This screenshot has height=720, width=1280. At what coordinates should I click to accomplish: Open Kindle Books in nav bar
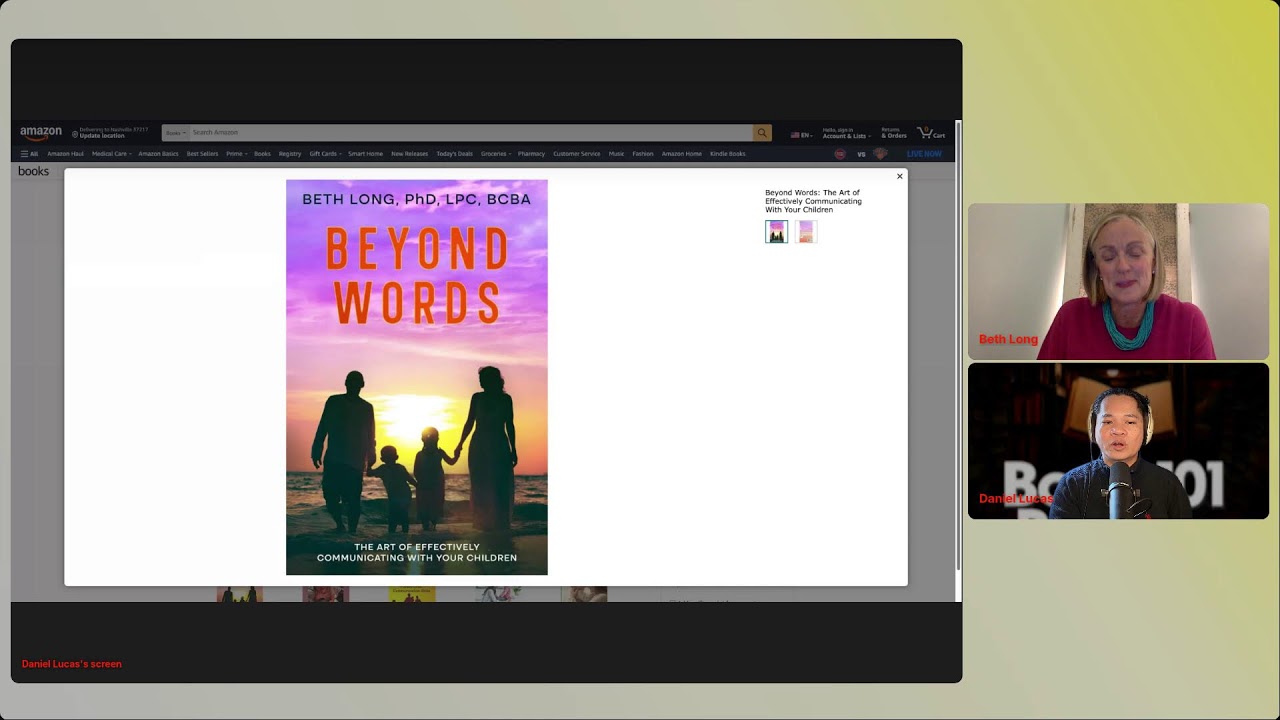727,154
